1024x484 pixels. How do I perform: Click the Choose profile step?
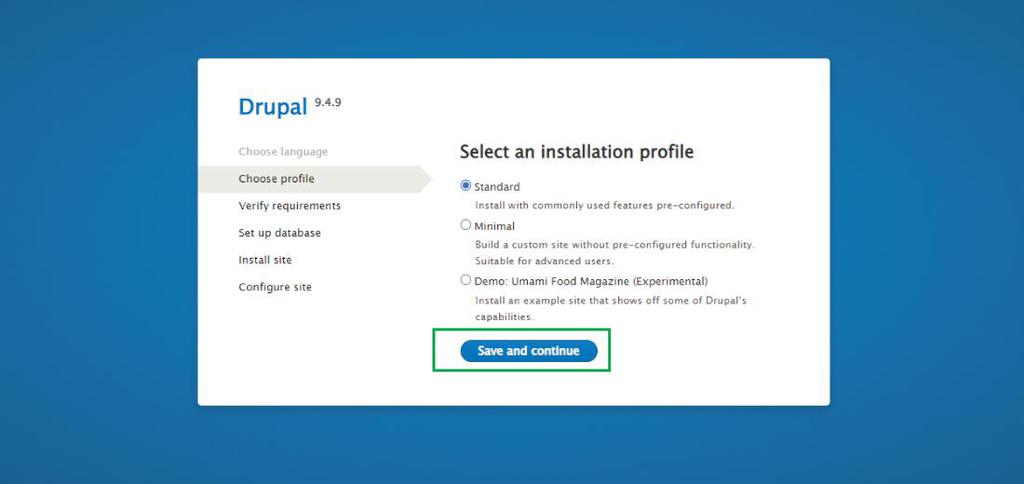point(276,179)
